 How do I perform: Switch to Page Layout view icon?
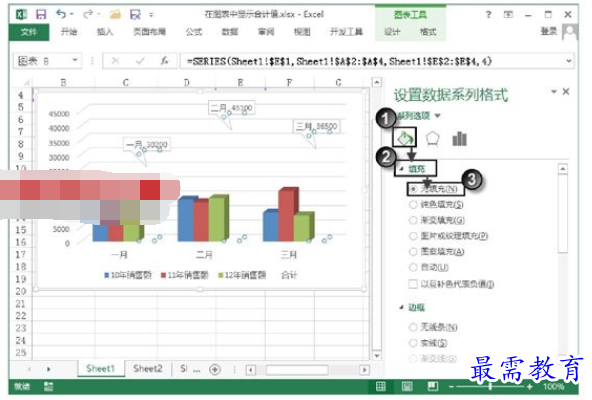(407, 386)
